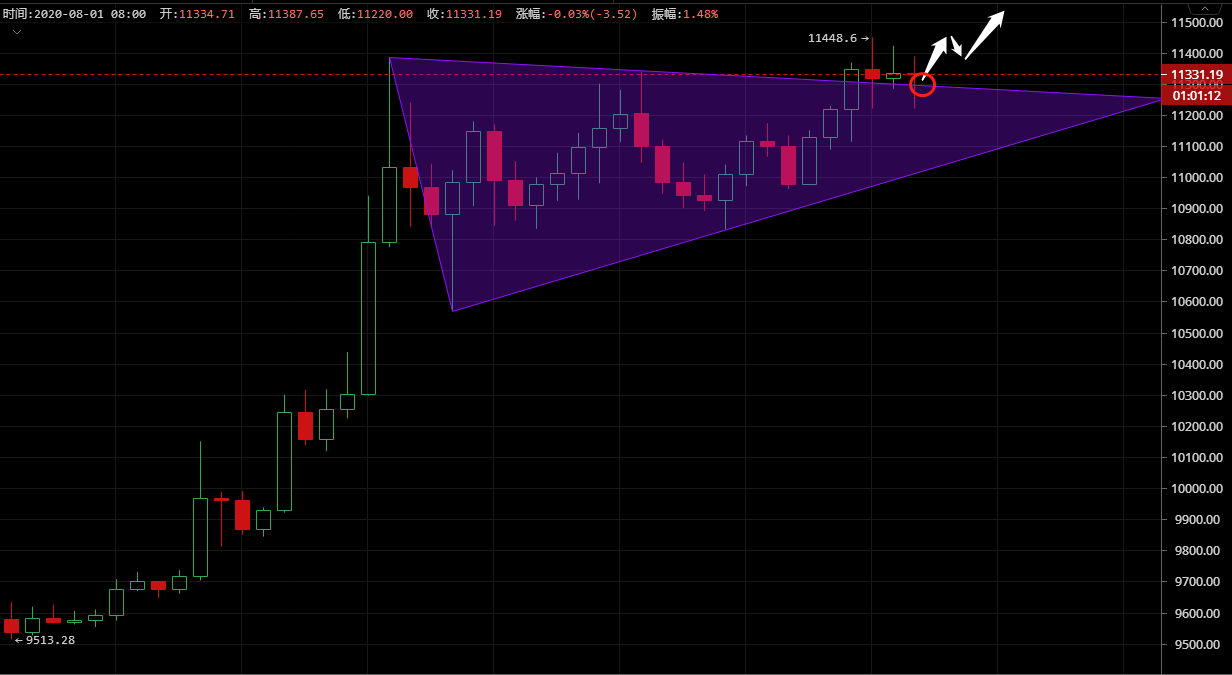
Task: Click the red 11331.19 current price tag
Action: [1196, 75]
